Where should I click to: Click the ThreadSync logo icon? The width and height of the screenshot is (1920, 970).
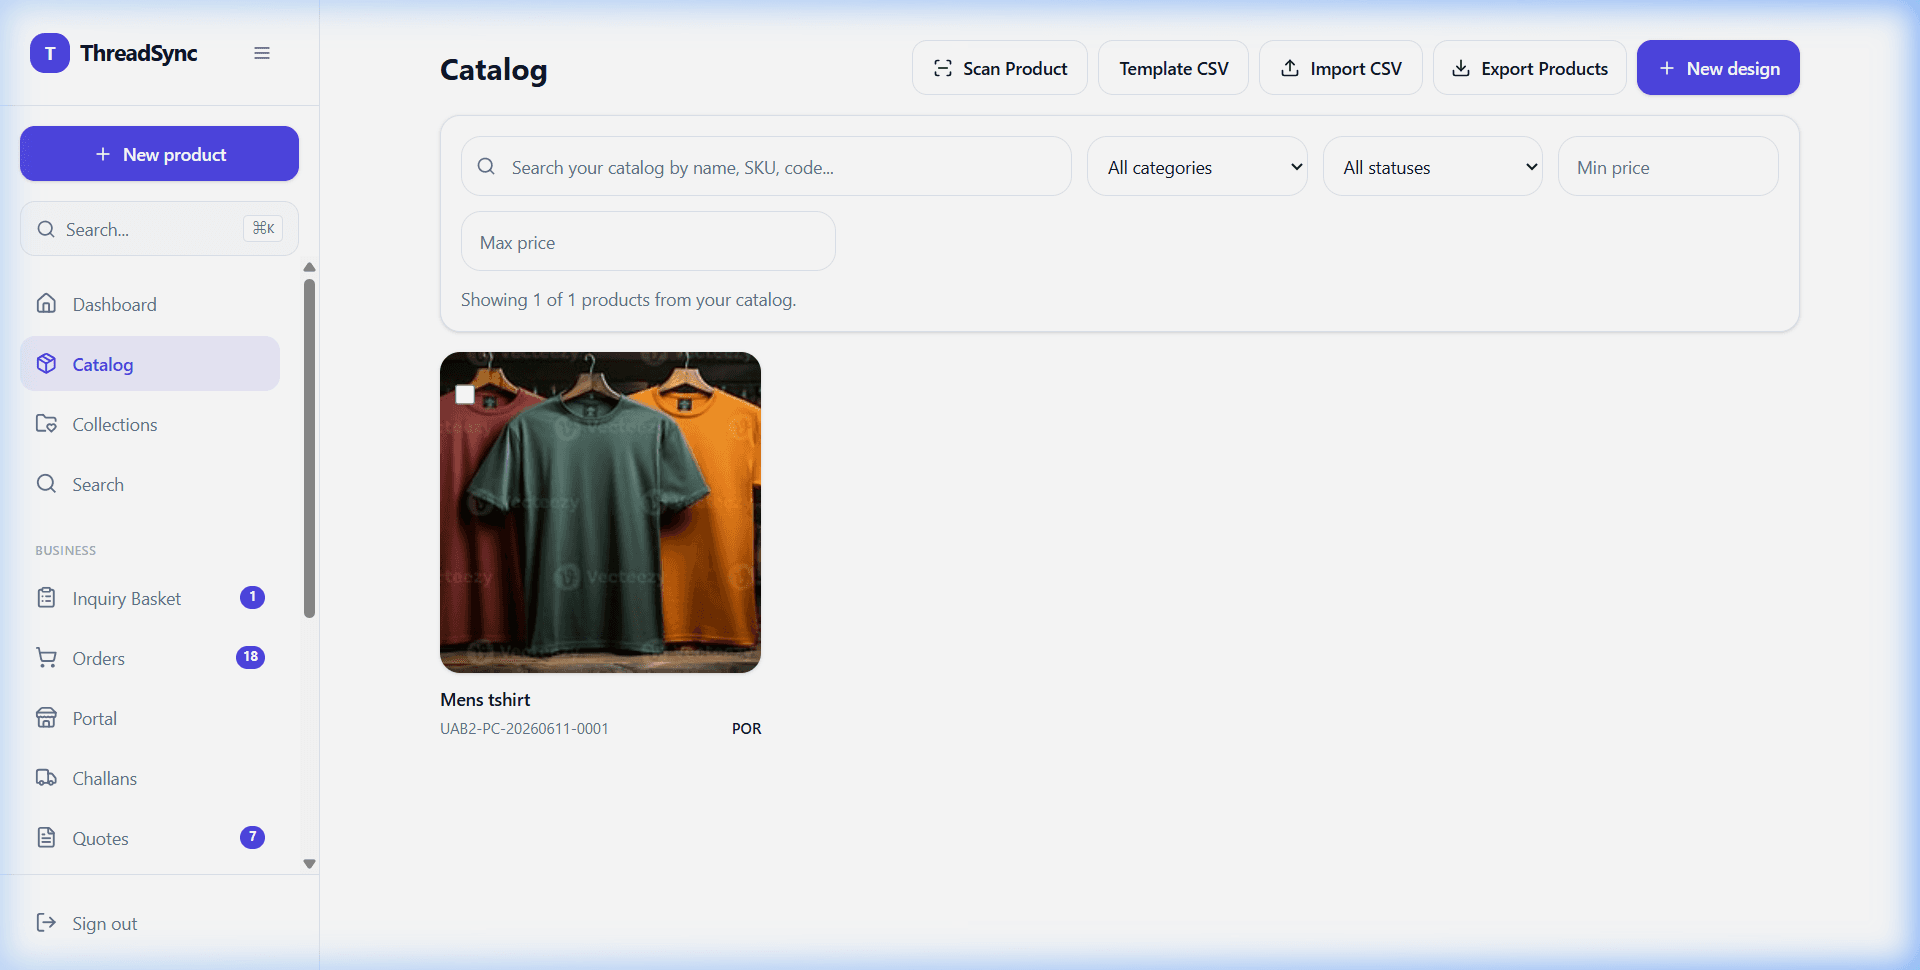click(50, 53)
